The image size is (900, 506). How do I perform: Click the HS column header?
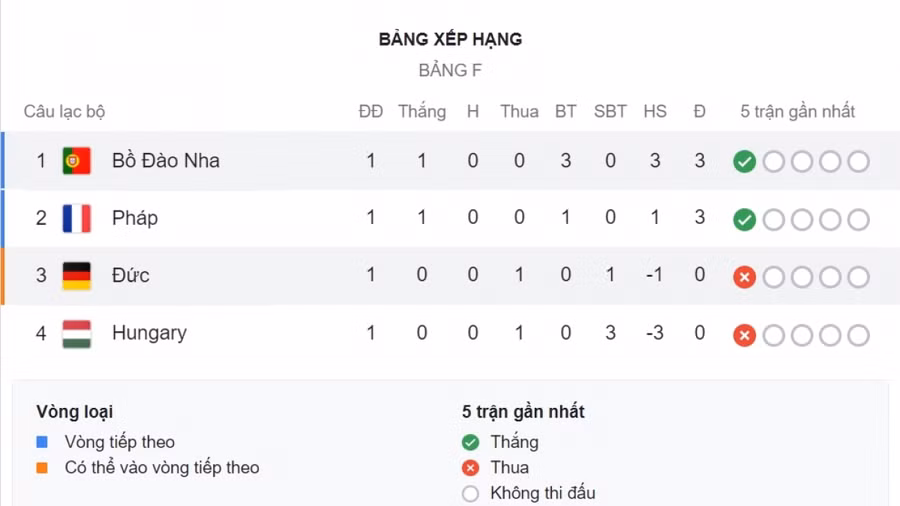(655, 112)
